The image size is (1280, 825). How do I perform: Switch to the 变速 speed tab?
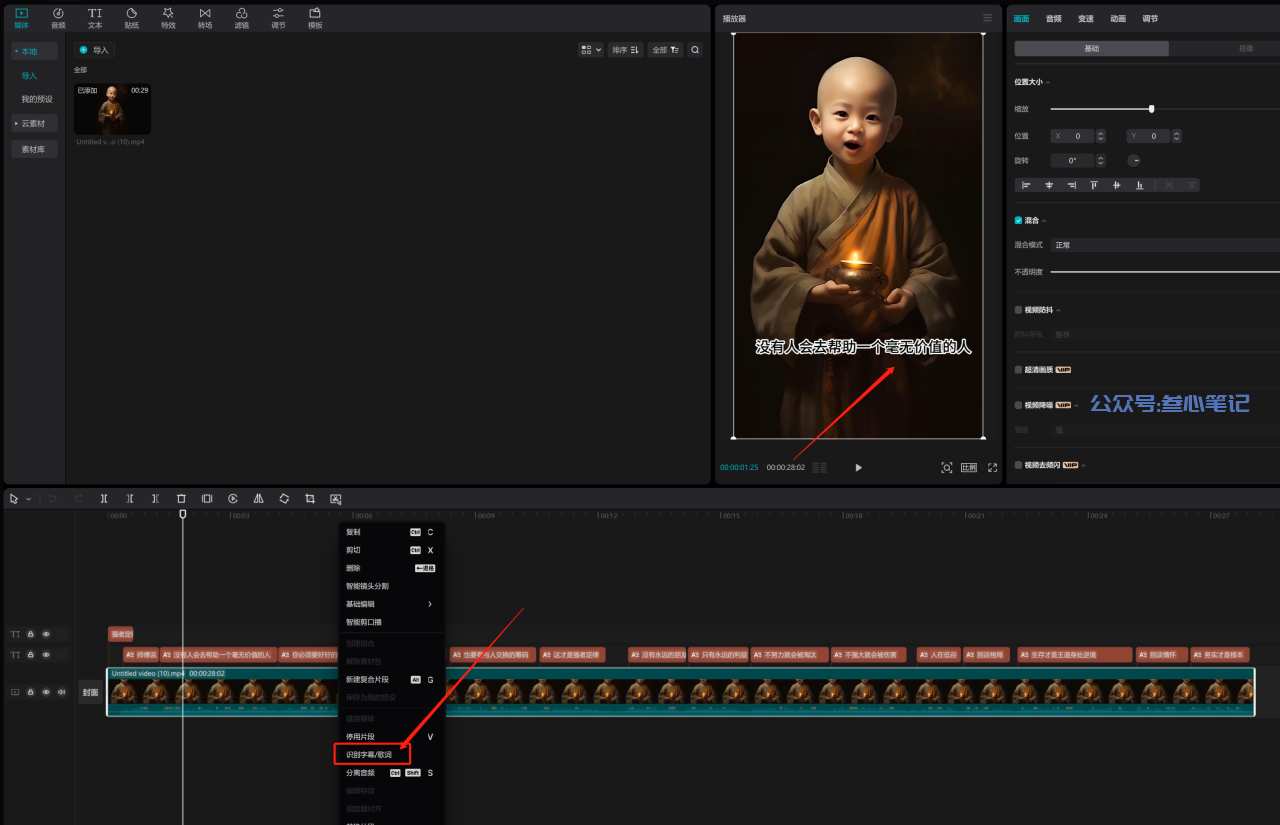pyautogui.click(x=1086, y=19)
